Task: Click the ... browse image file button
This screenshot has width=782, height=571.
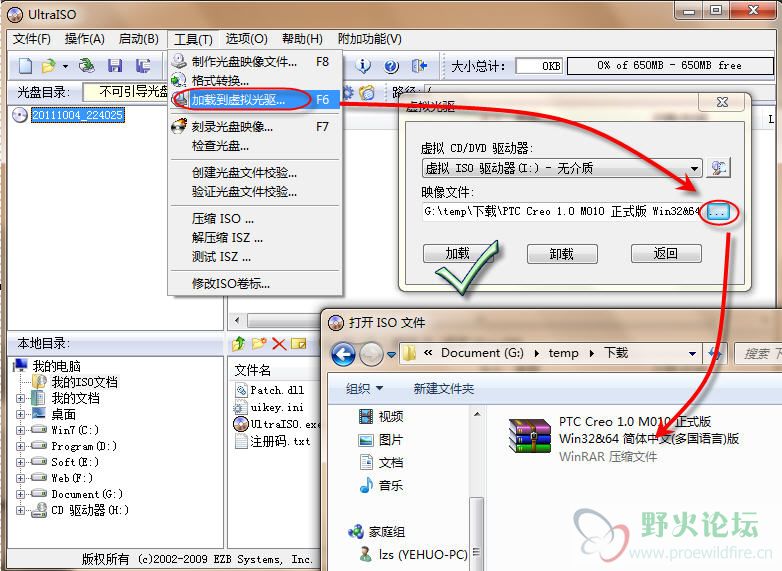Action: point(718,213)
